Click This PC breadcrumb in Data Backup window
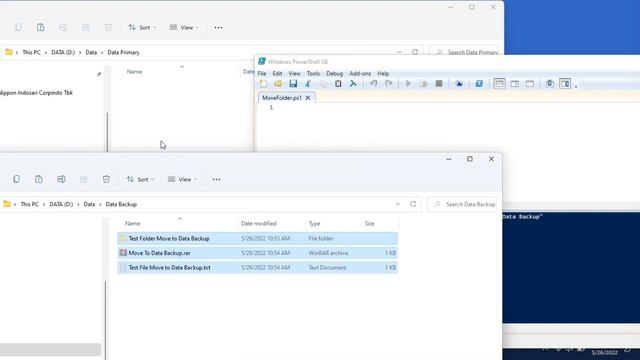 (x=29, y=204)
